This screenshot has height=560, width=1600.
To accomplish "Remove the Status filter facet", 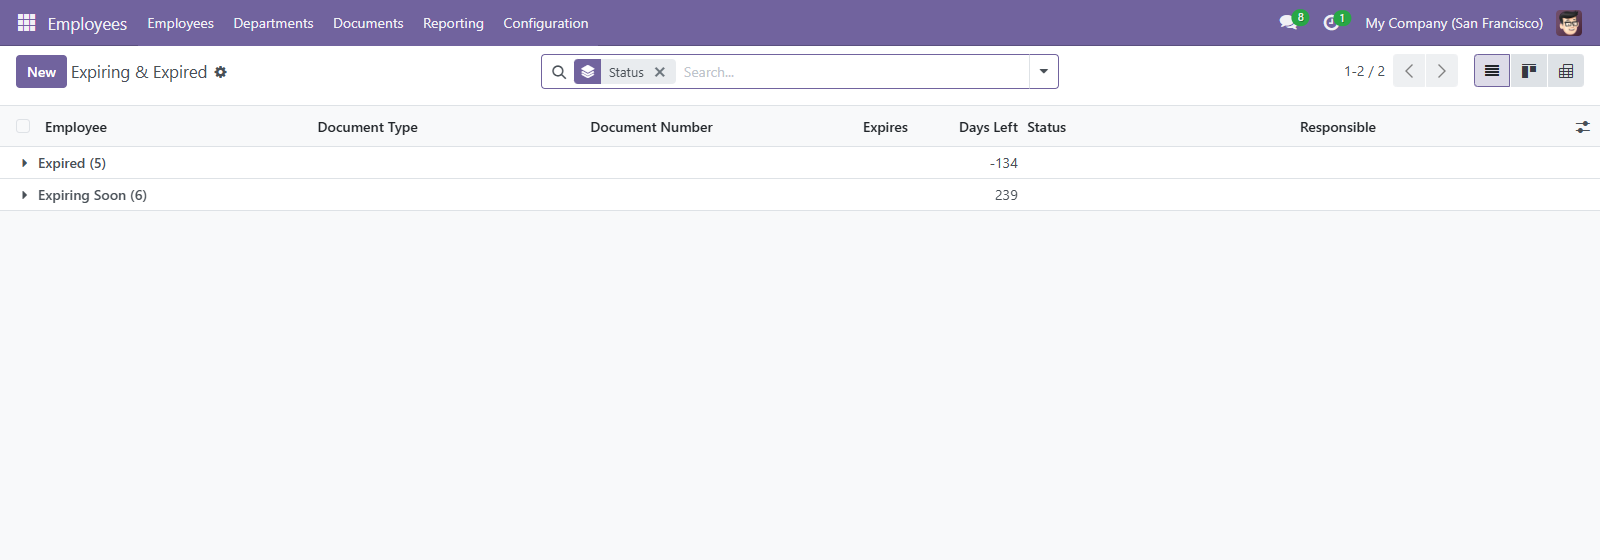I will [660, 72].
